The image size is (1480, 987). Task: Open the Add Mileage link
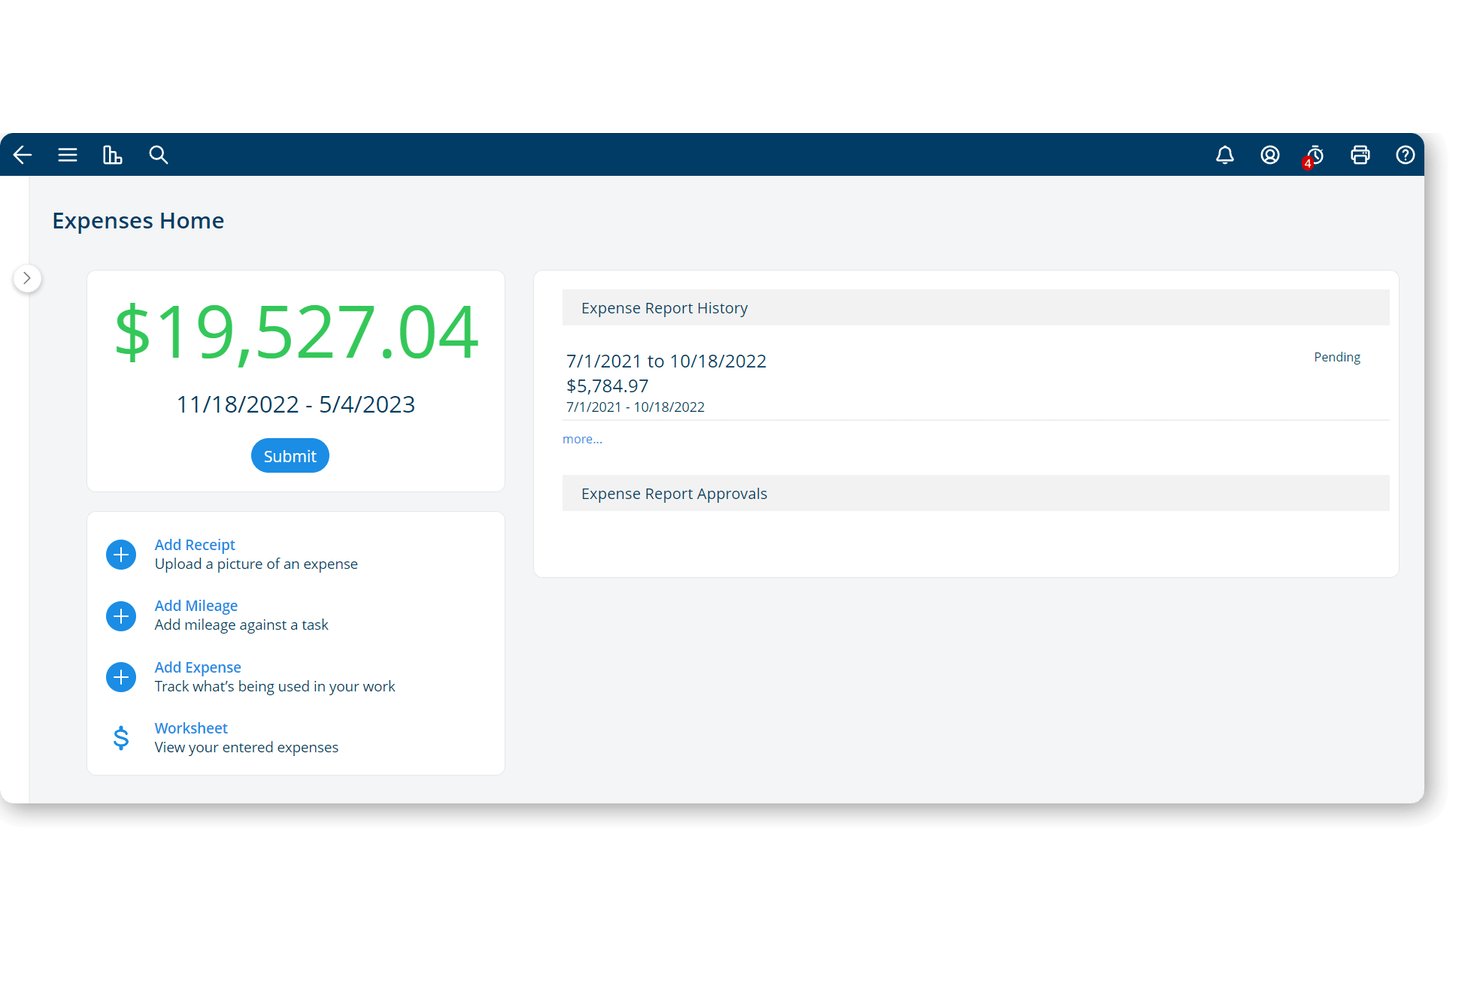point(196,606)
